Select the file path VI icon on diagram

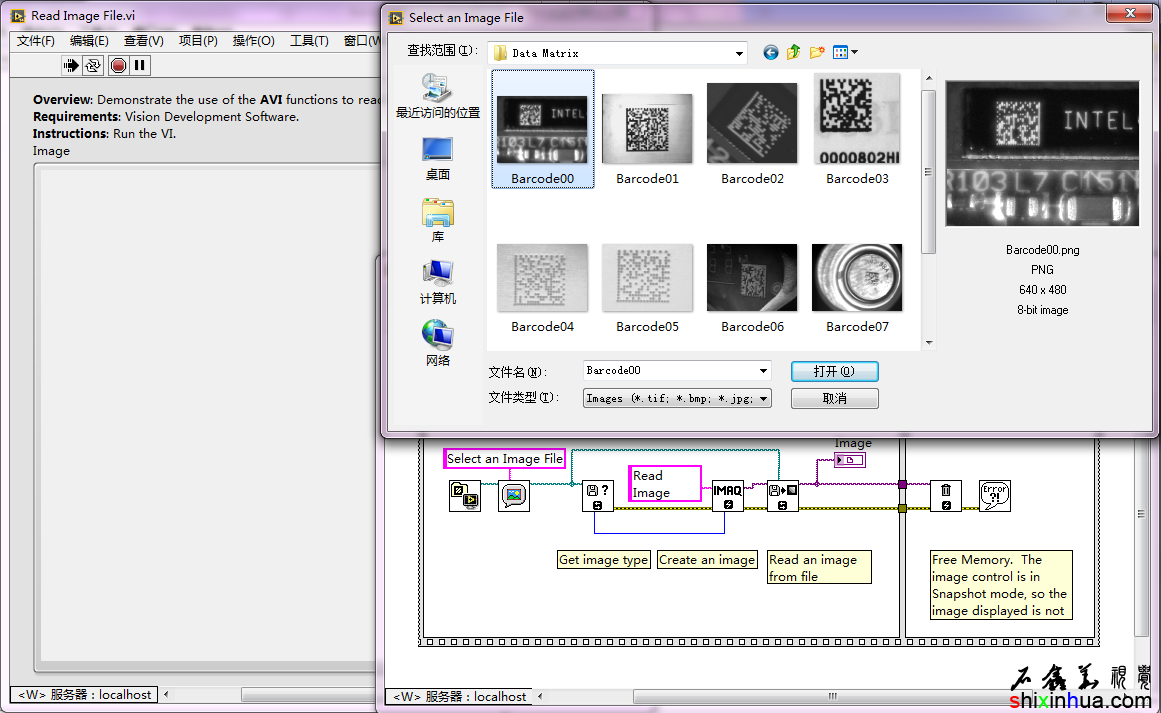[464, 496]
